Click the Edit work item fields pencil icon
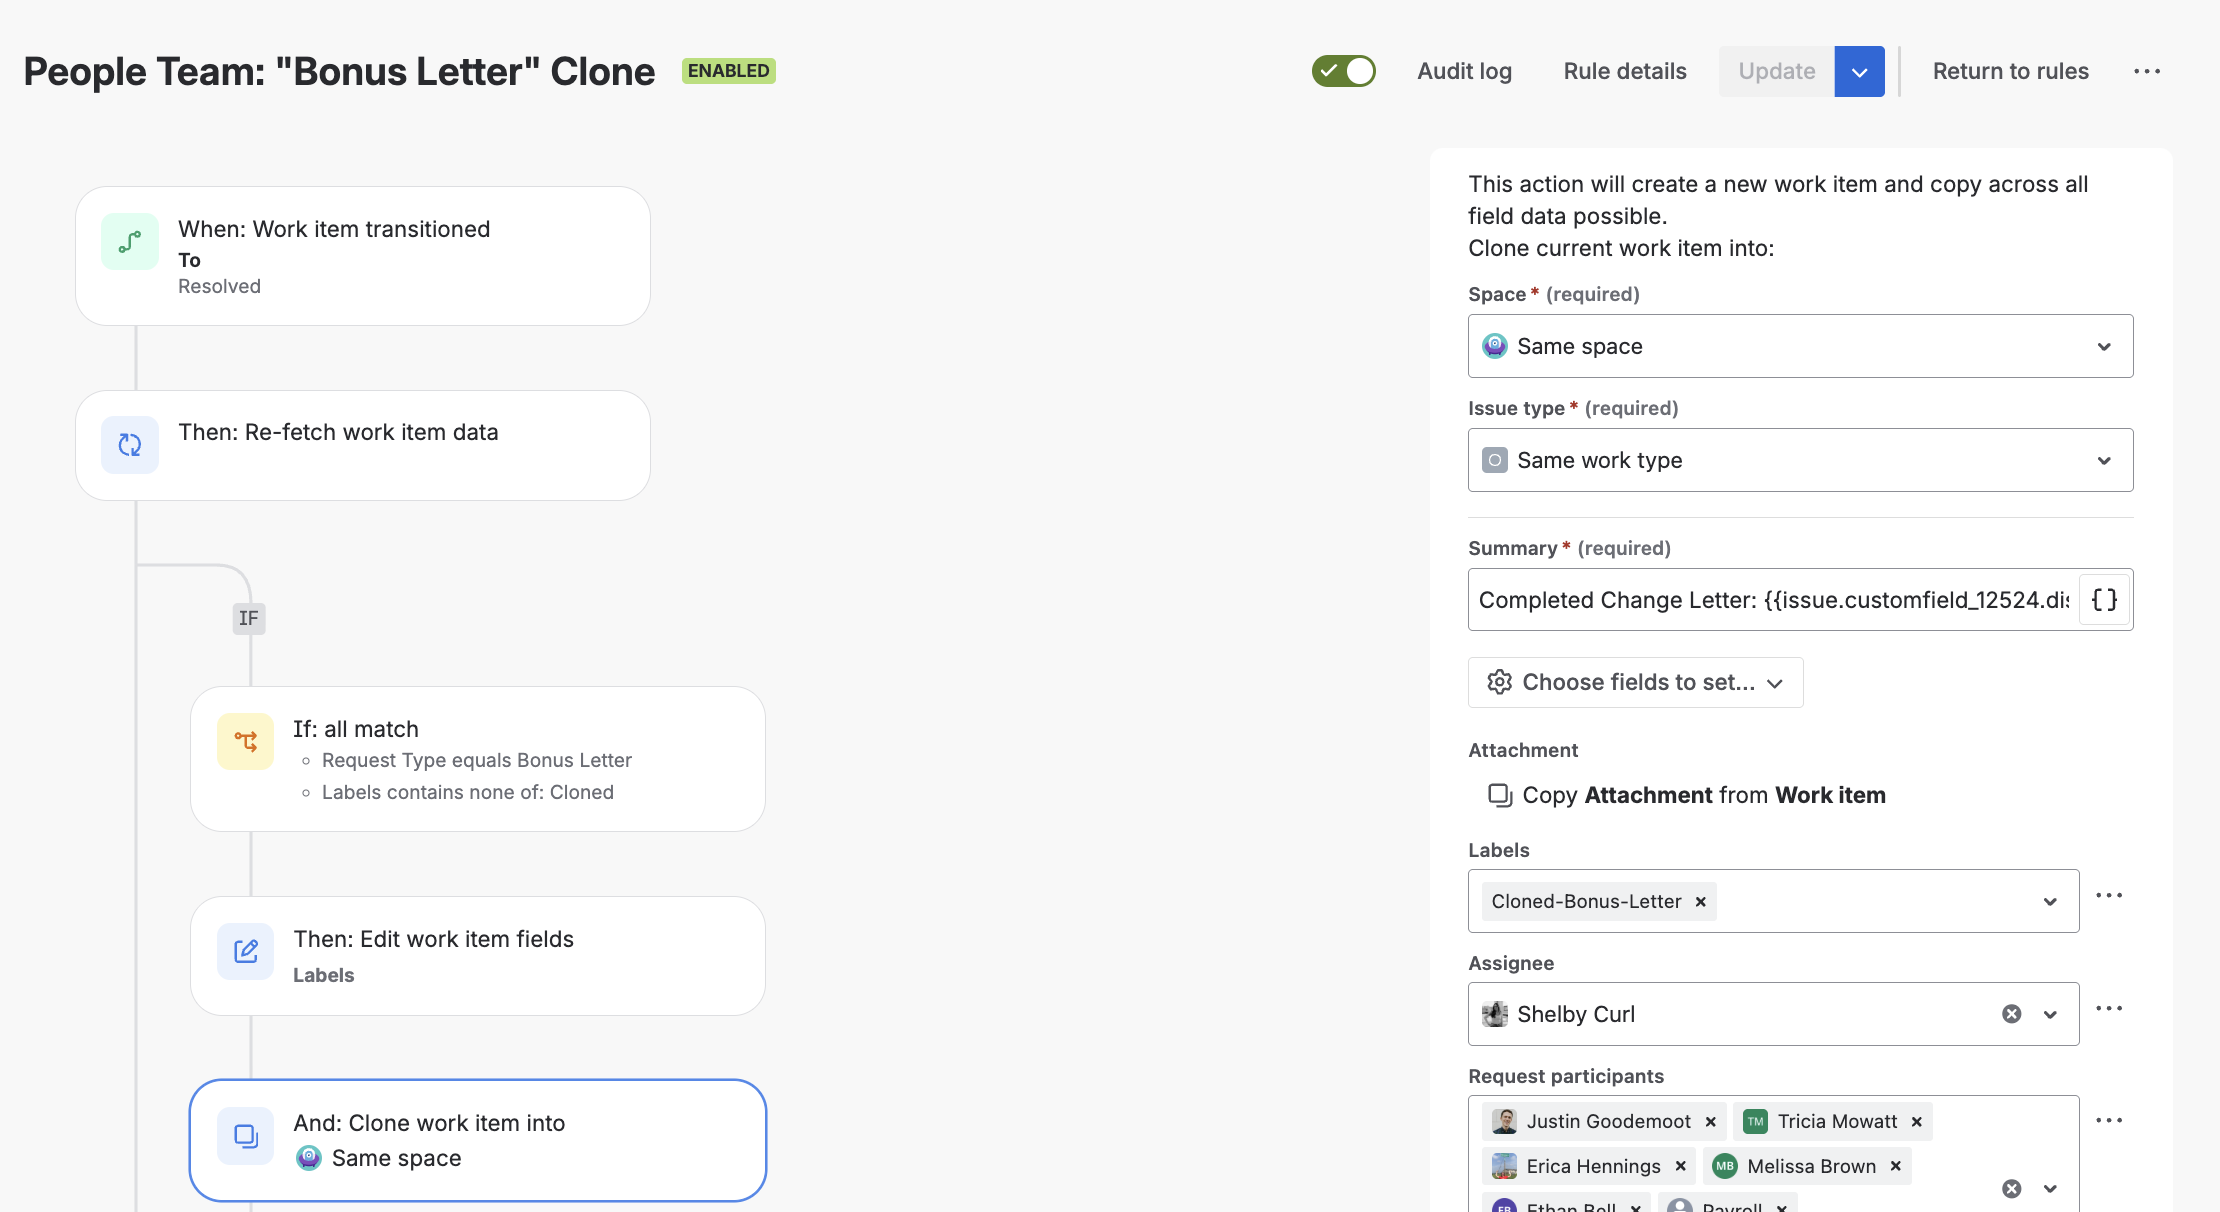 245,951
